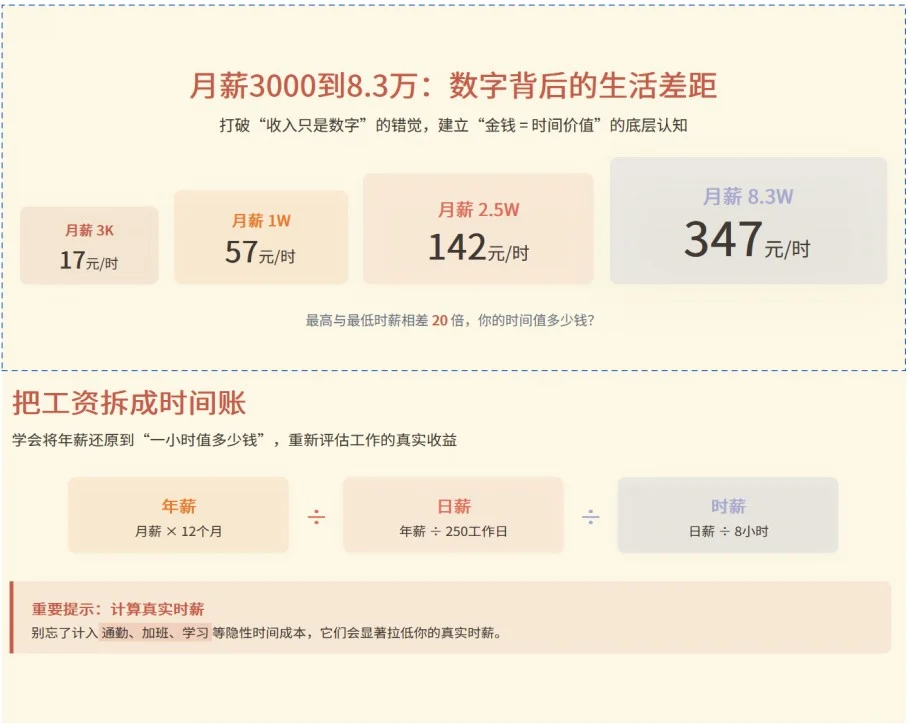Click the 时薪 formula card

(728, 514)
